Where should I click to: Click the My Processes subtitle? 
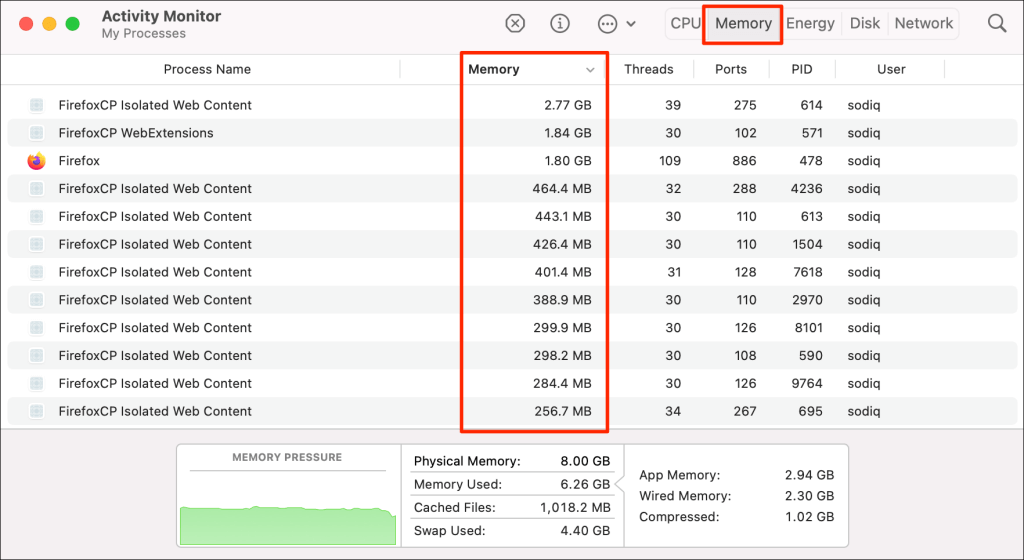point(144,34)
